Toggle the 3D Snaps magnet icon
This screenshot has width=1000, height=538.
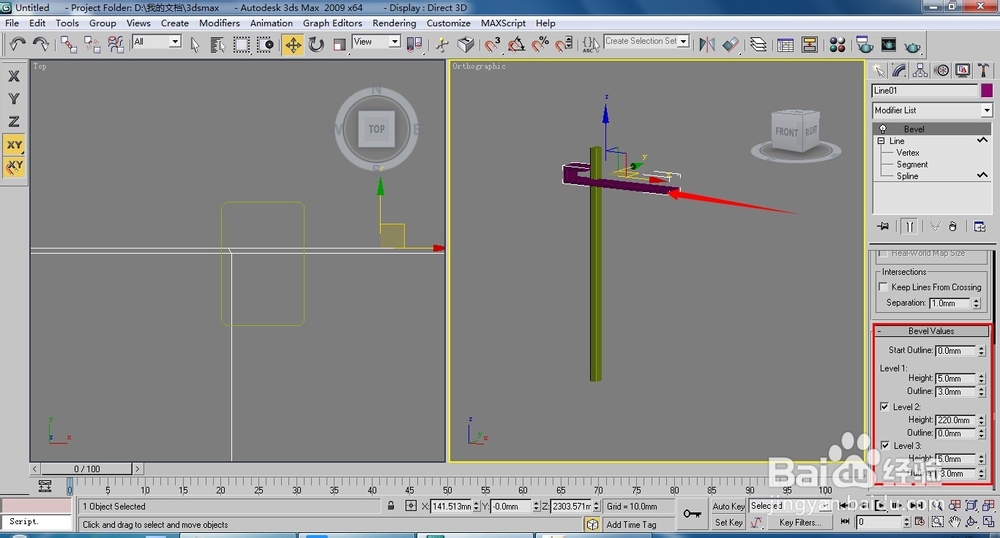(x=492, y=44)
